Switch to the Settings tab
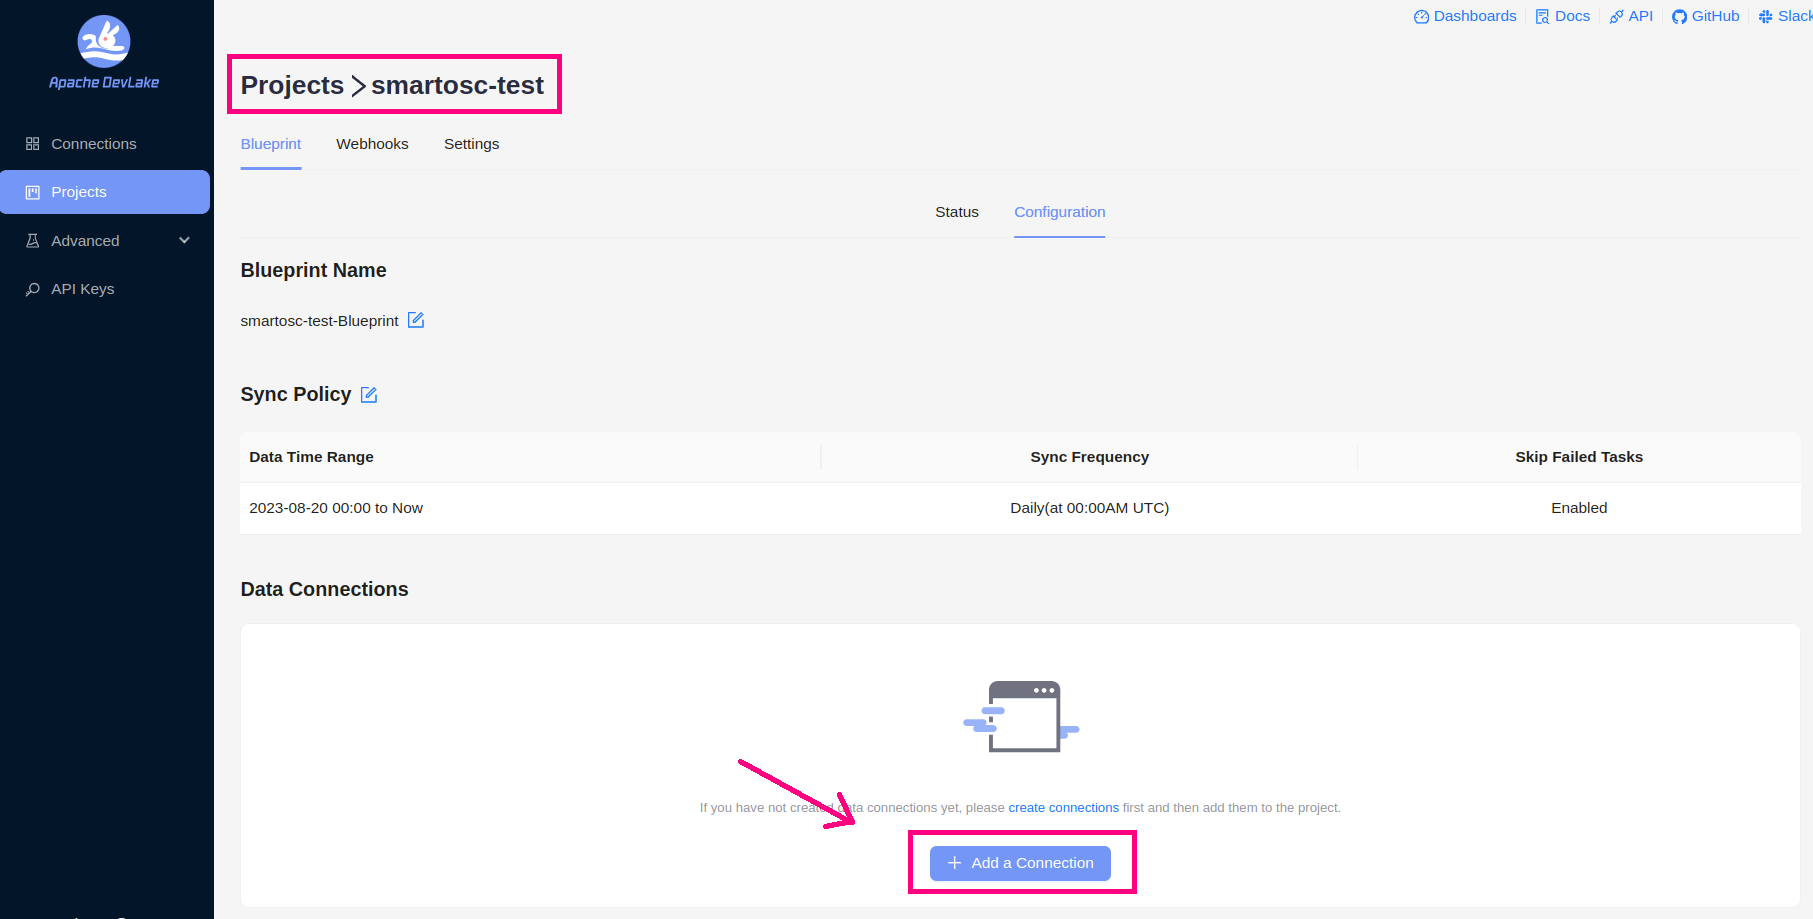Screen dimensions: 1813x919 click(471, 144)
